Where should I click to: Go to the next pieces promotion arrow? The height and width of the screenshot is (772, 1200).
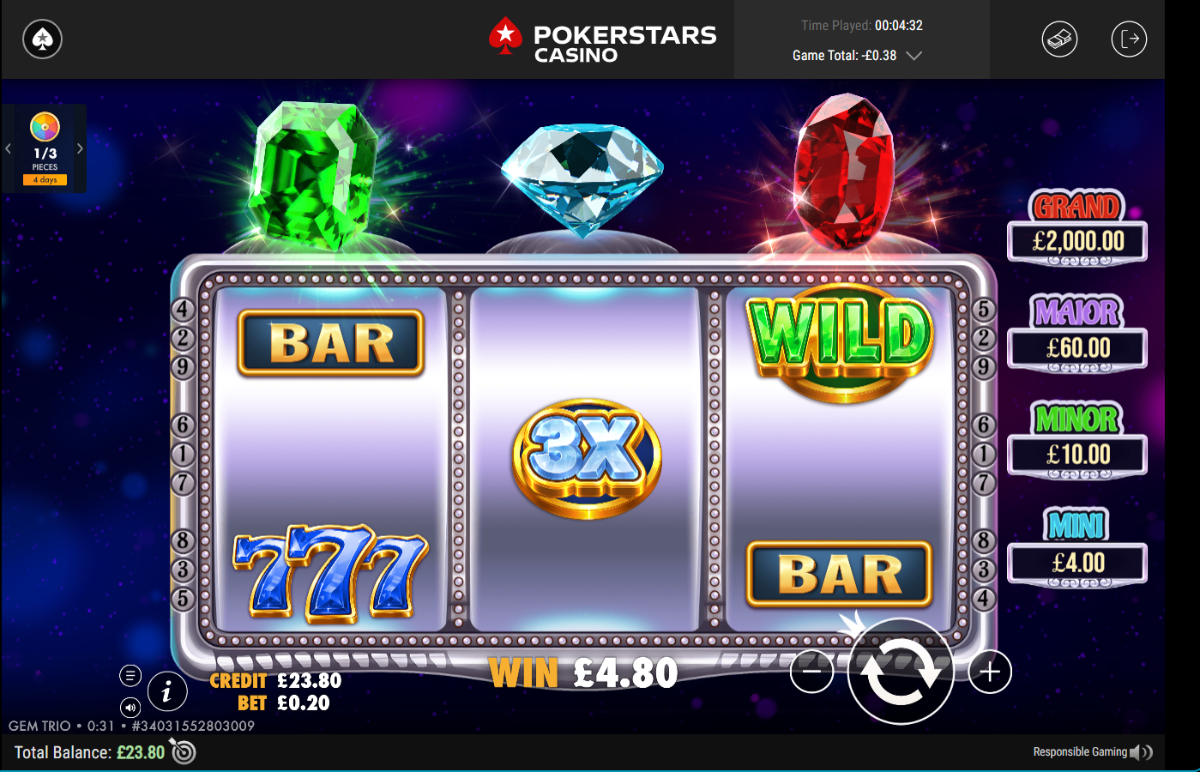pyautogui.click(x=80, y=149)
